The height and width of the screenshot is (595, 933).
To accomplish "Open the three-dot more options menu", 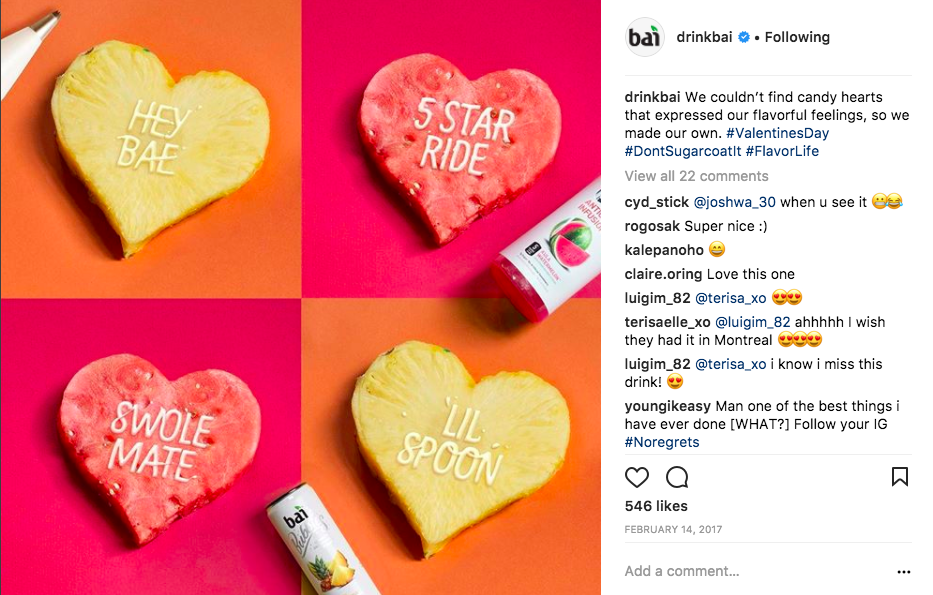I will click(904, 572).
